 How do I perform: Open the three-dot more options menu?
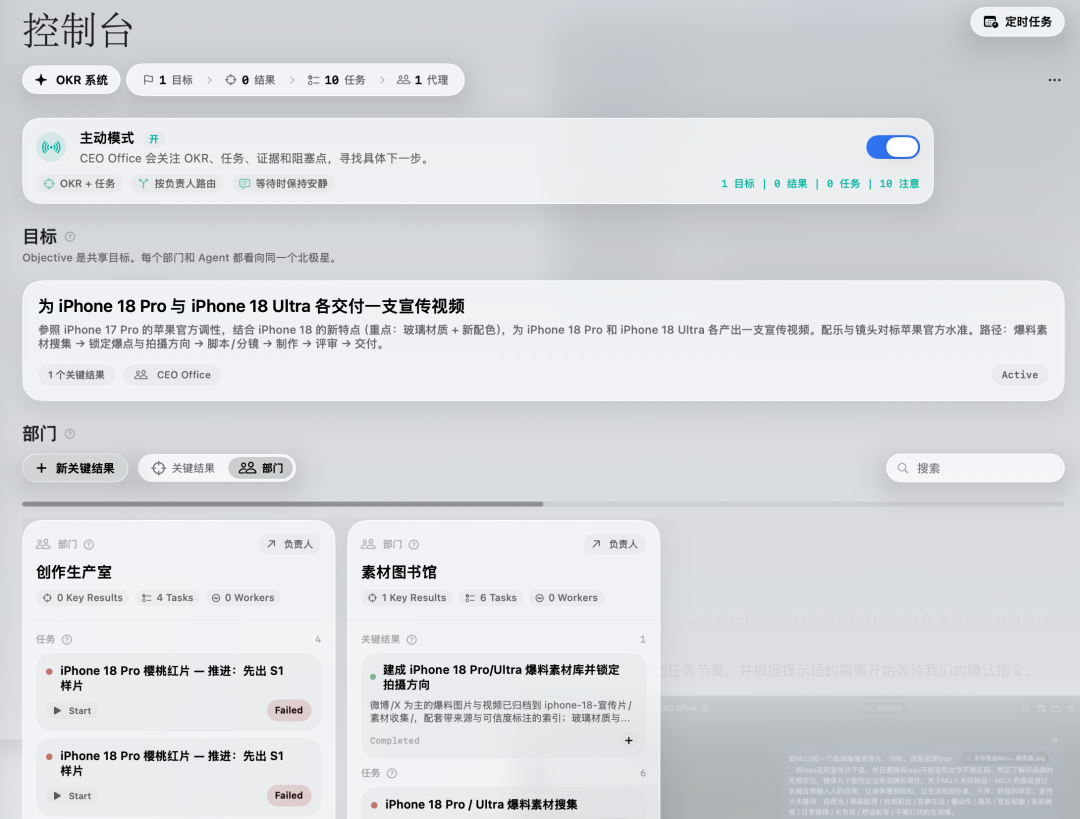pyautogui.click(x=1054, y=80)
